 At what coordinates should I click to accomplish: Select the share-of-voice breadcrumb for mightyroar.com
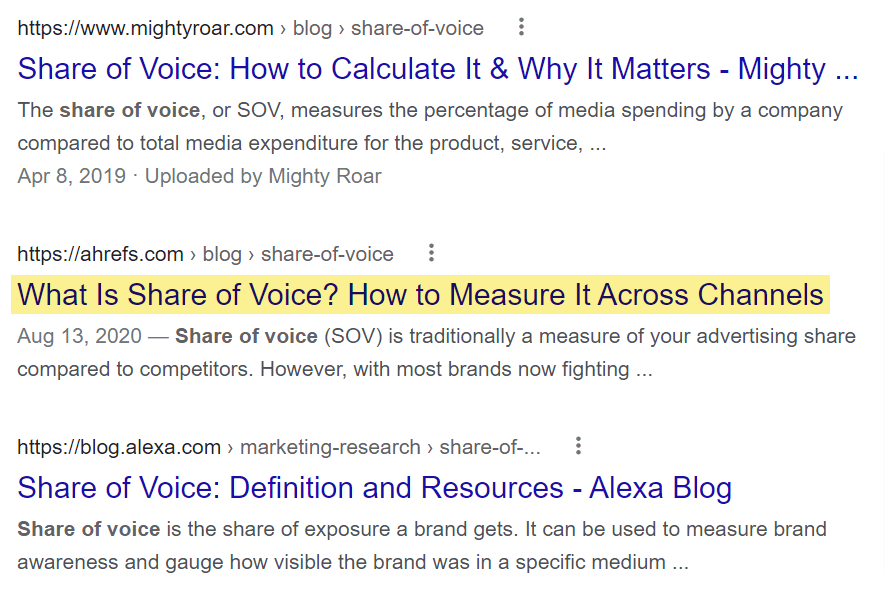pos(417,28)
